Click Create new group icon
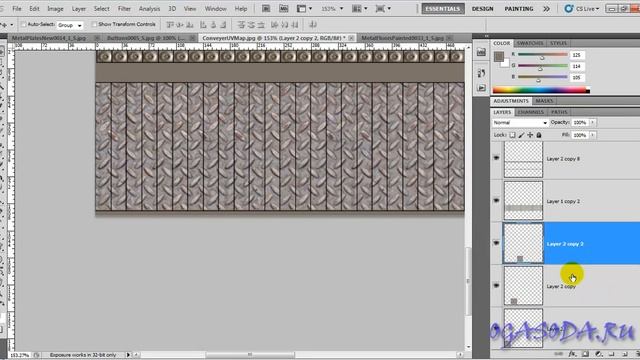 point(611,354)
